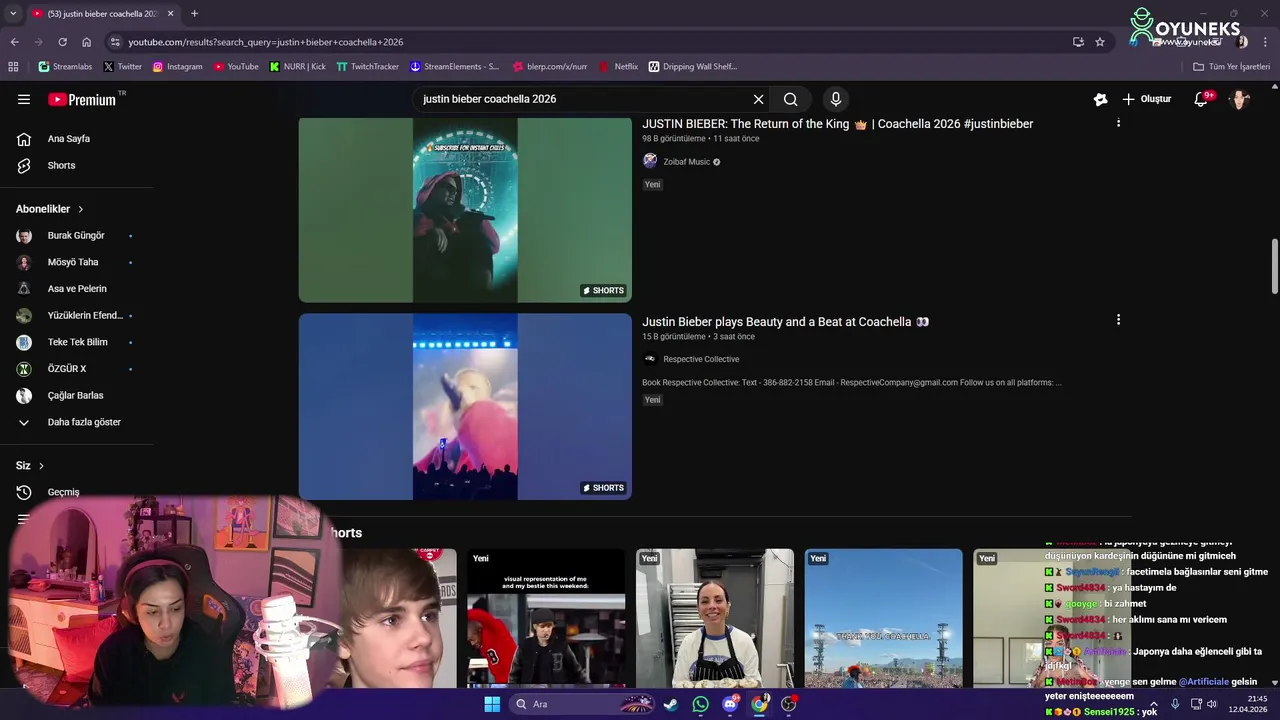
Task: Open the sparkle icon next to Oluştur
Action: (1100, 99)
